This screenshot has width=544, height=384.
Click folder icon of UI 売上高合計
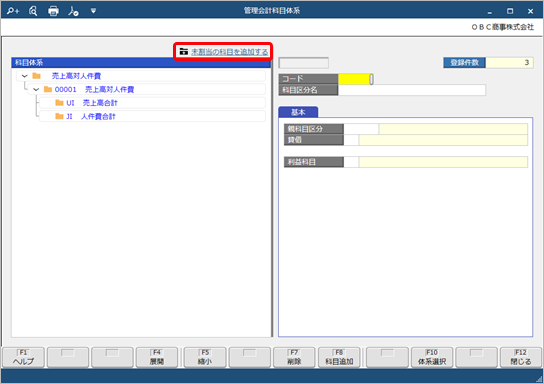(59, 103)
